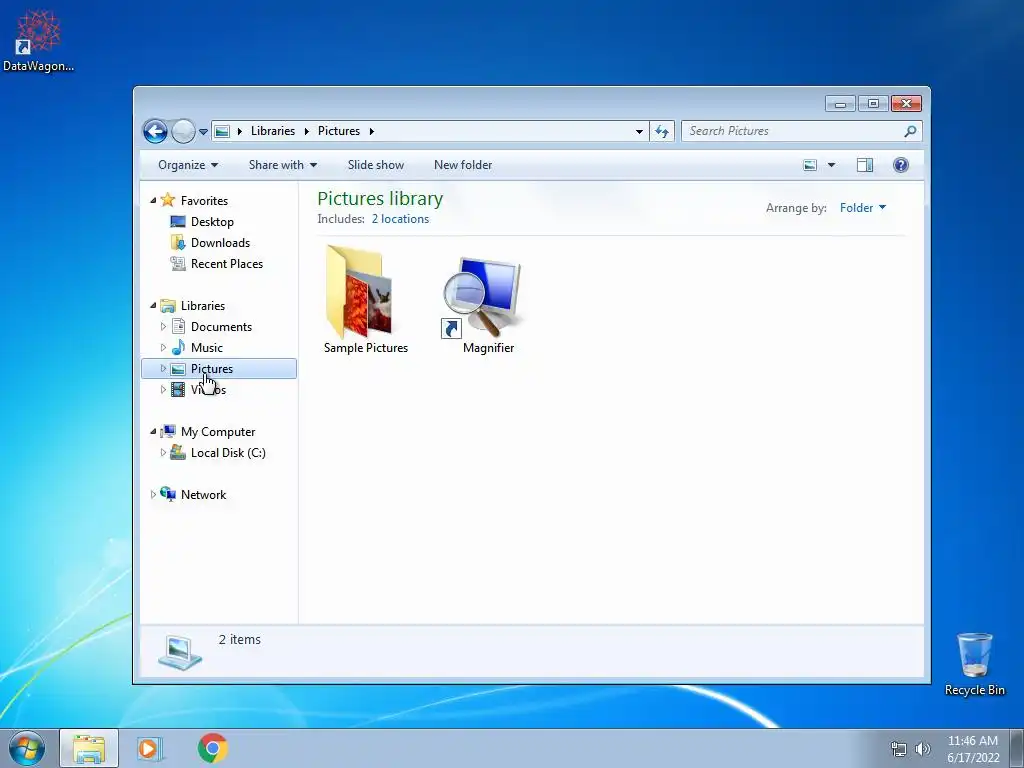The height and width of the screenshot is (768, 1024).
Task: Select Downloads in Favorites
Action: 220,243
